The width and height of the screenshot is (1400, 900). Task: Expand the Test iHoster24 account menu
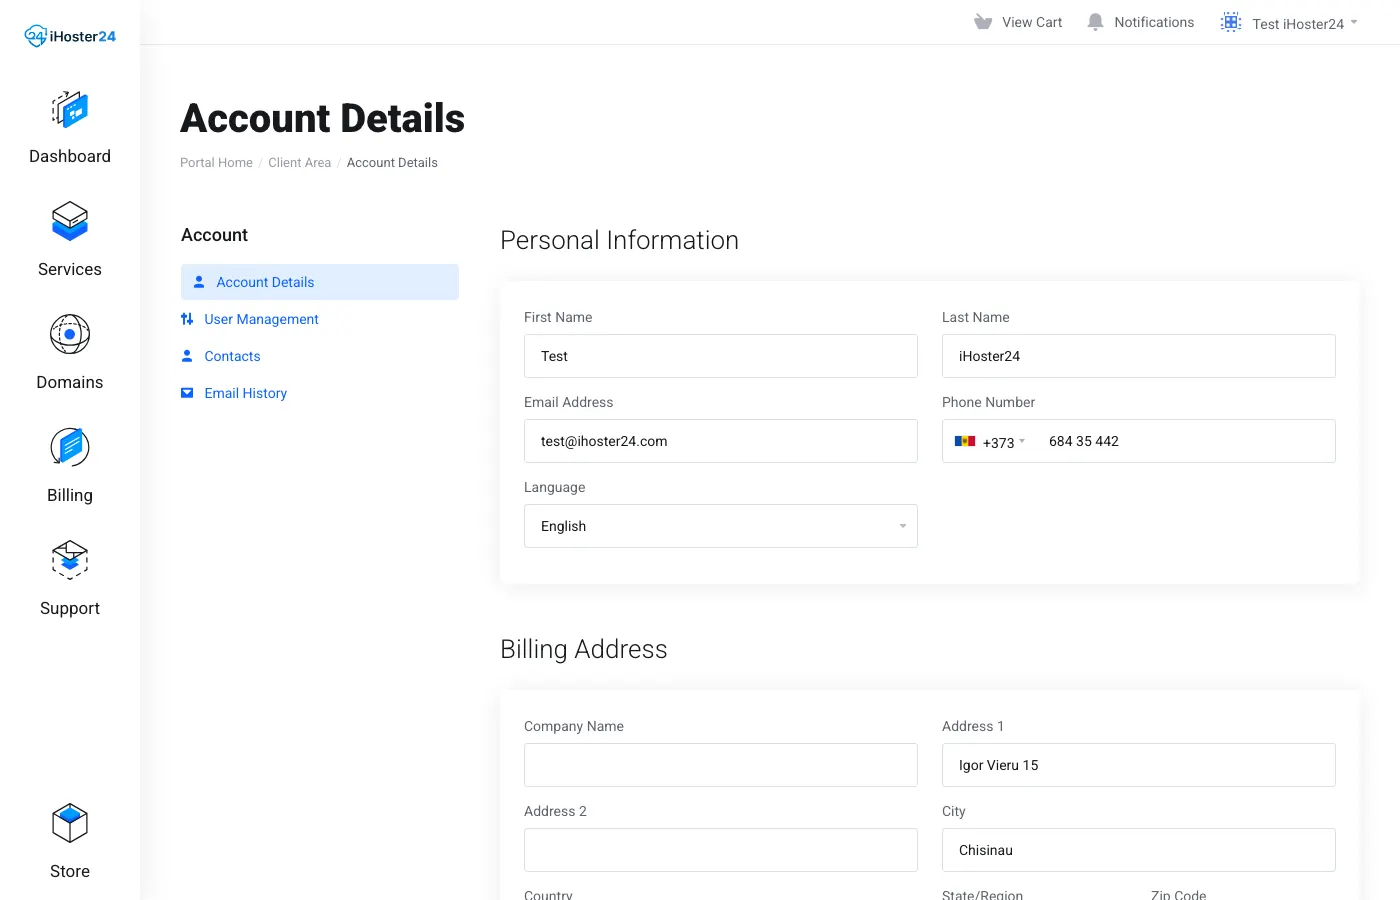coord(1305,23)
